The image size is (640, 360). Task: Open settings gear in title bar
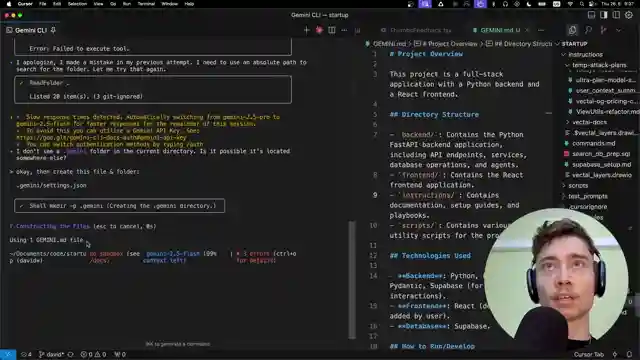click(629, 15)
